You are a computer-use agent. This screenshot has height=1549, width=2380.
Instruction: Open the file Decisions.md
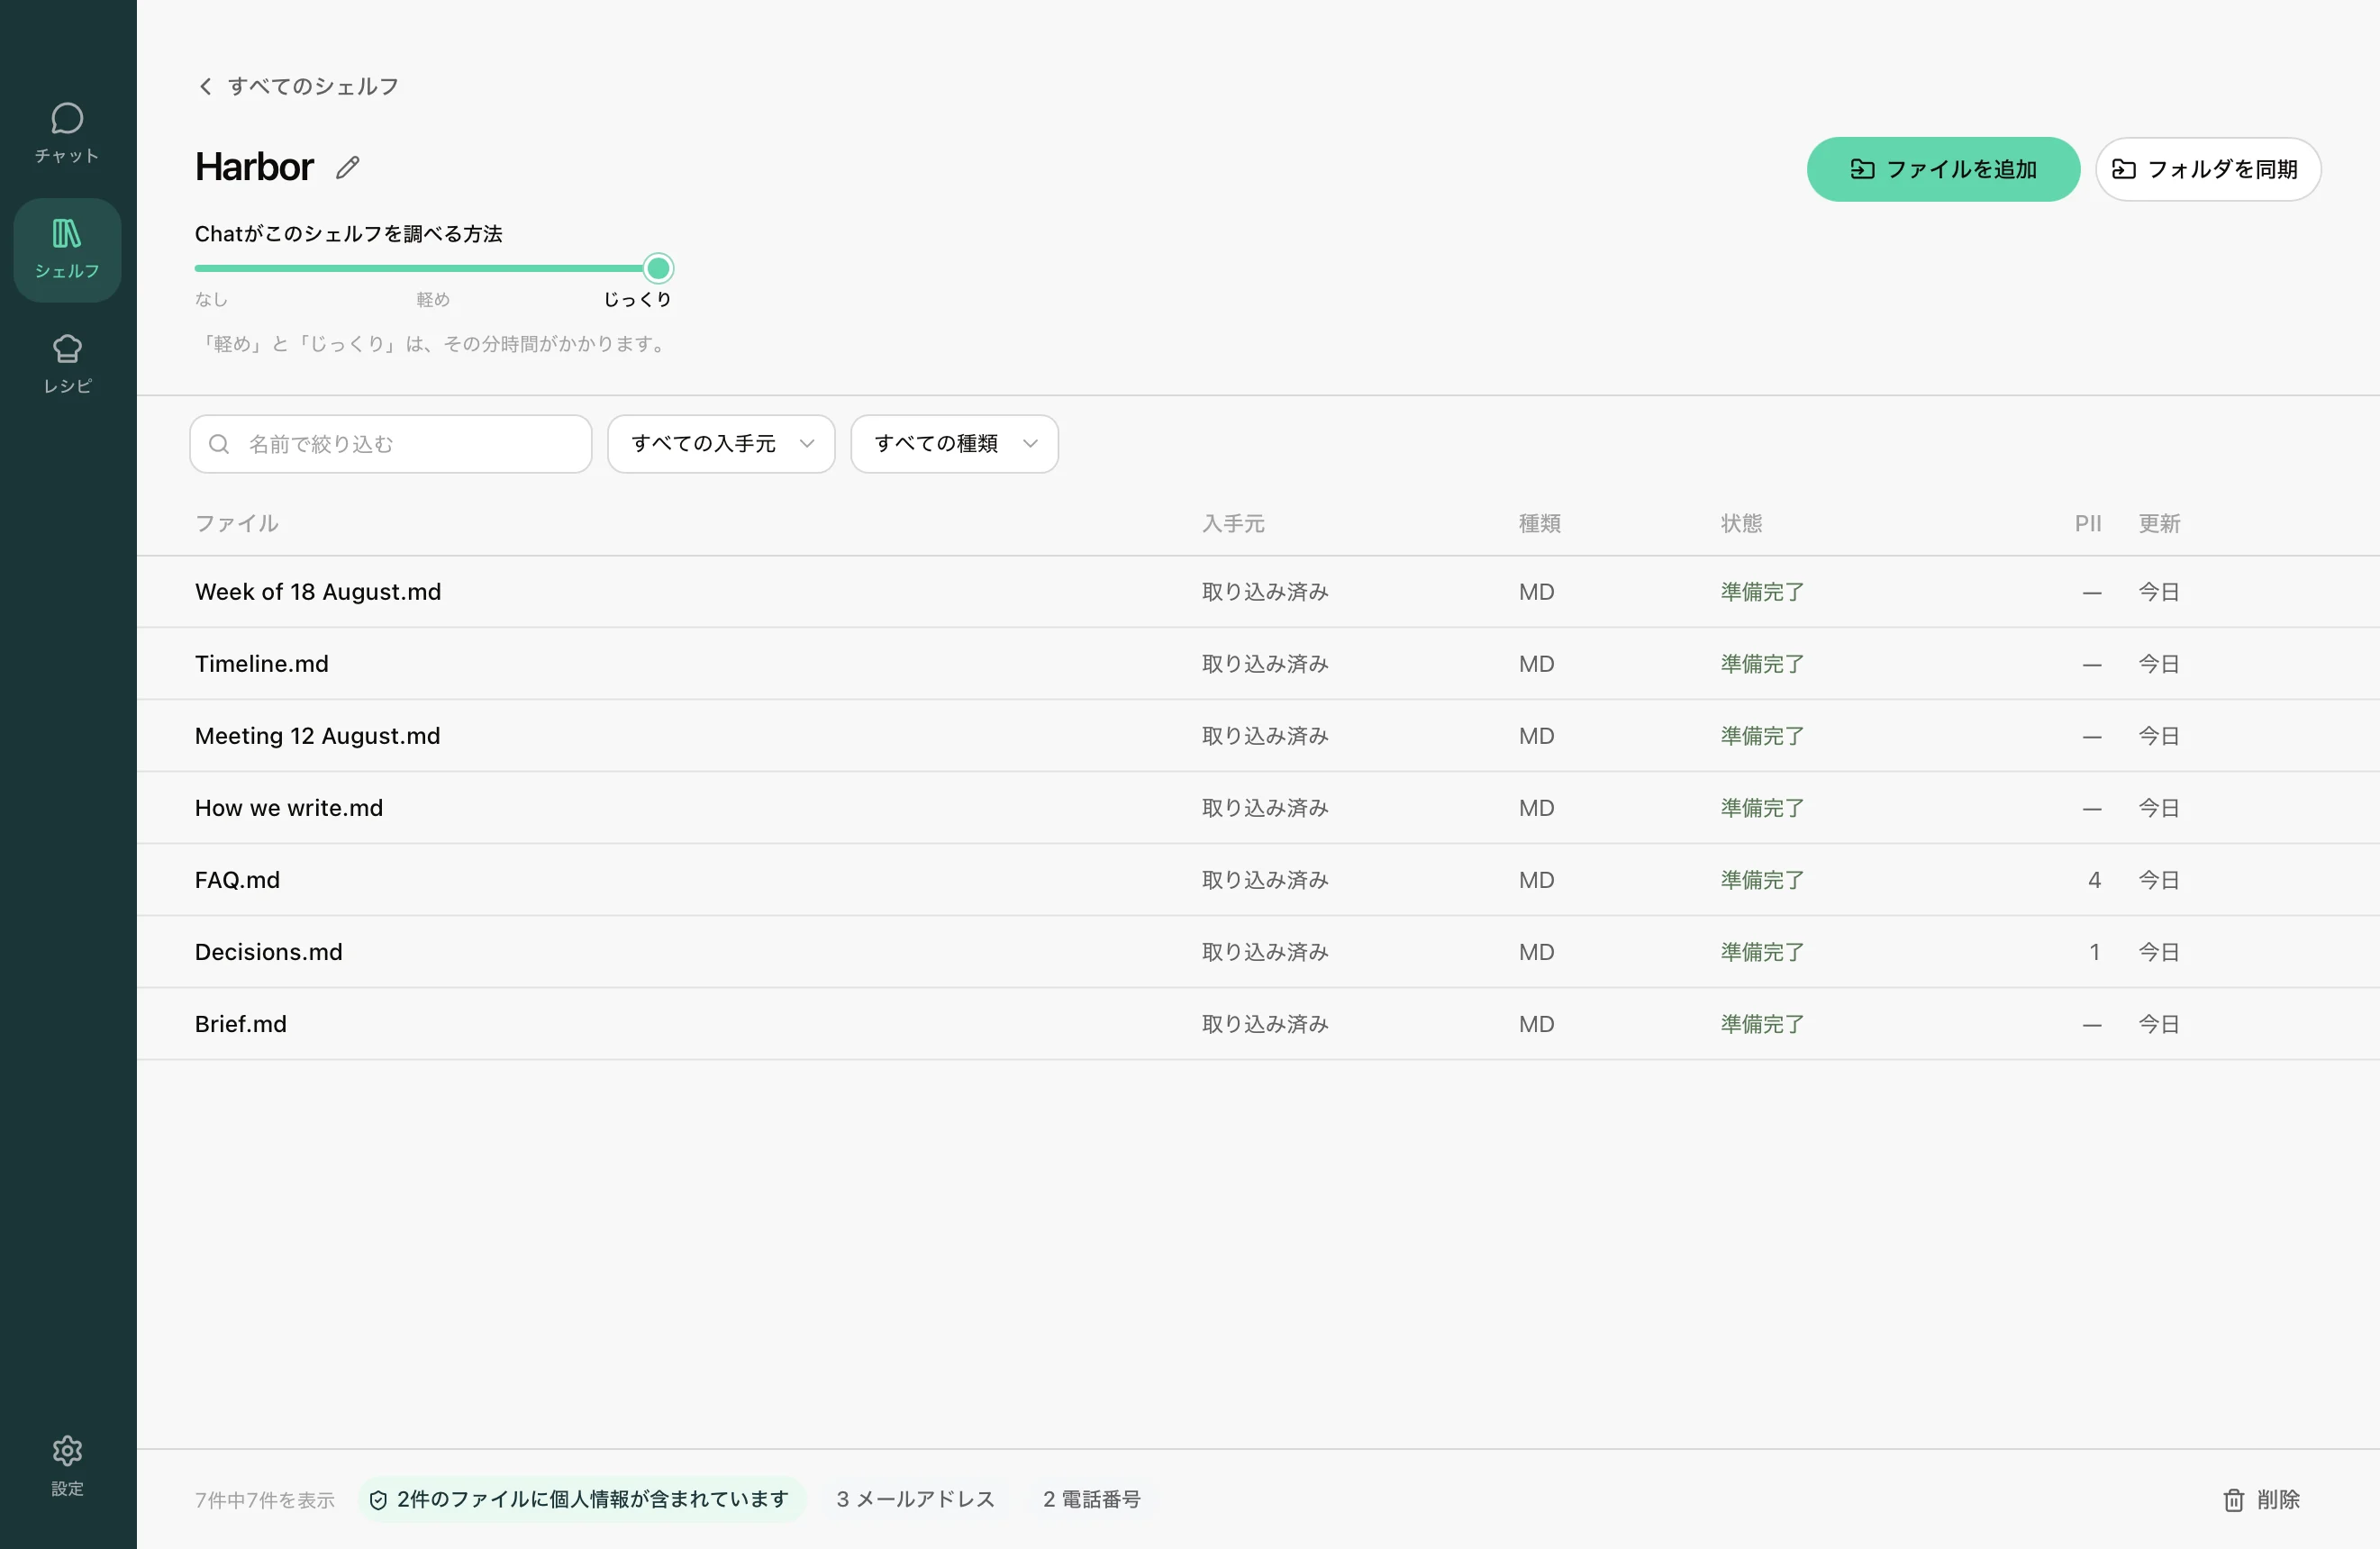268,951
